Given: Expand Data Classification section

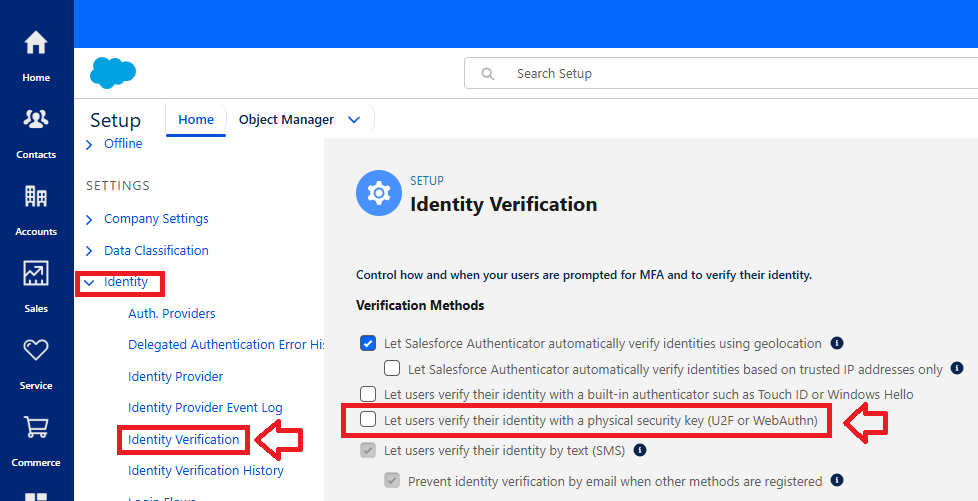Looking at the screenshot, I should pos(90,251).
